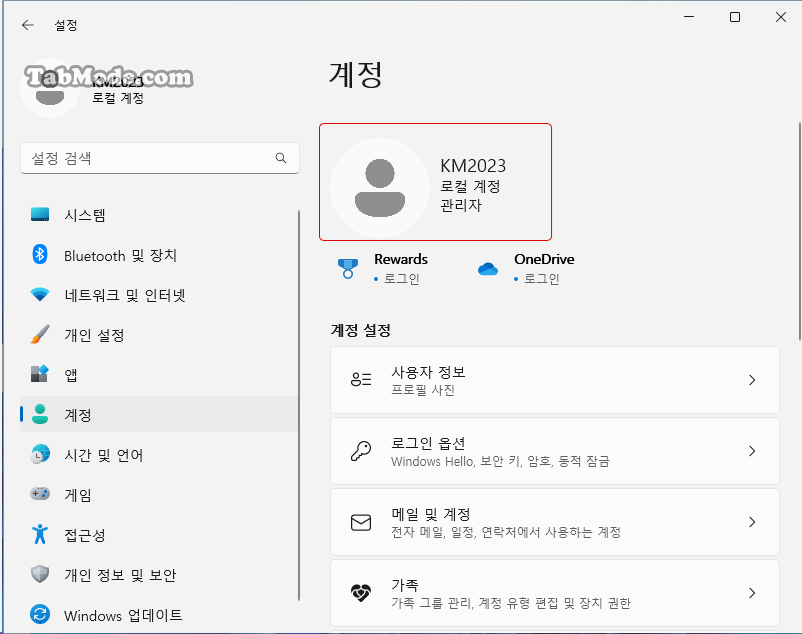Image resolution: width=802 pixels, height=634 pixels.
Task: Click OneDrive 로그인 link
Action: coord(542,279)
